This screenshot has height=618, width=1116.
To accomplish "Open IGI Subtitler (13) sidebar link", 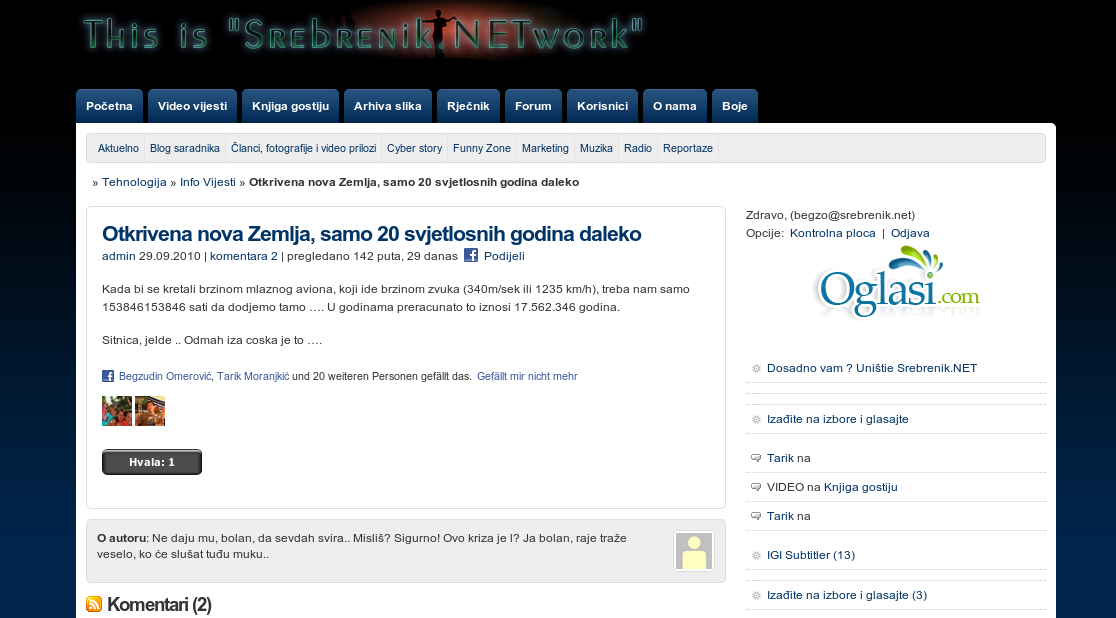I will tap(811, 555).
